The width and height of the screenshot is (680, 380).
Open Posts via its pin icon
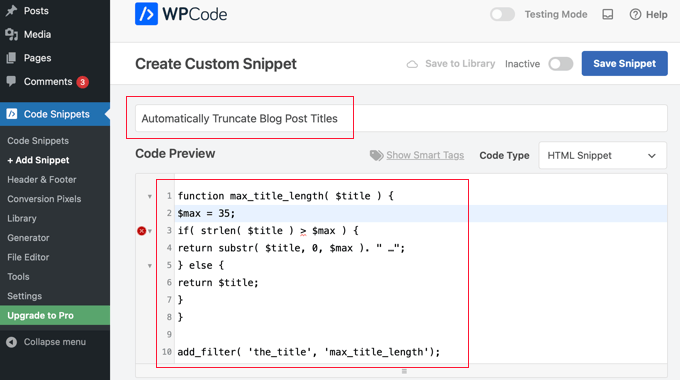click(11, 11)
